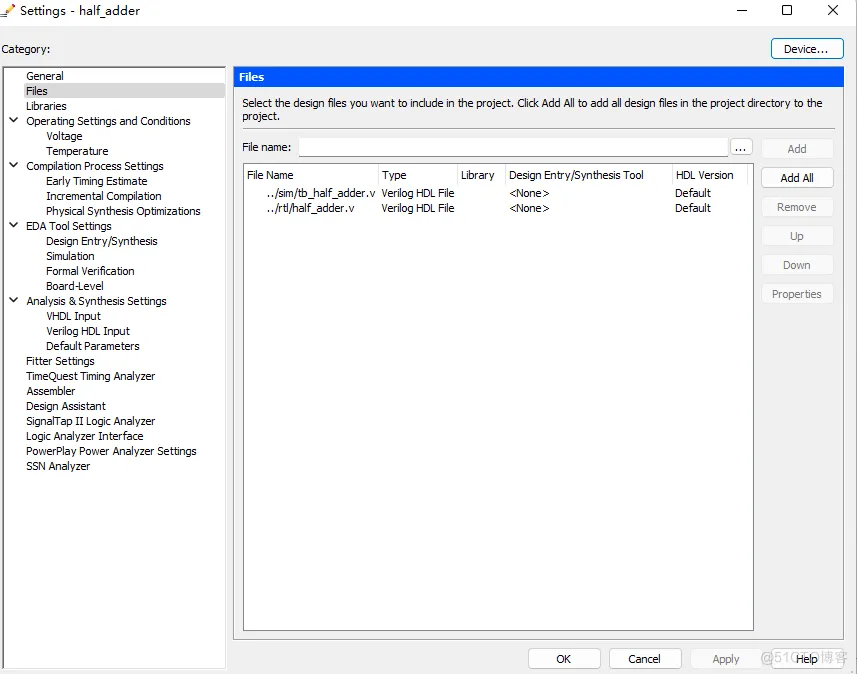
Task: Open Temperature settings
Action: (x=77, y=151)
